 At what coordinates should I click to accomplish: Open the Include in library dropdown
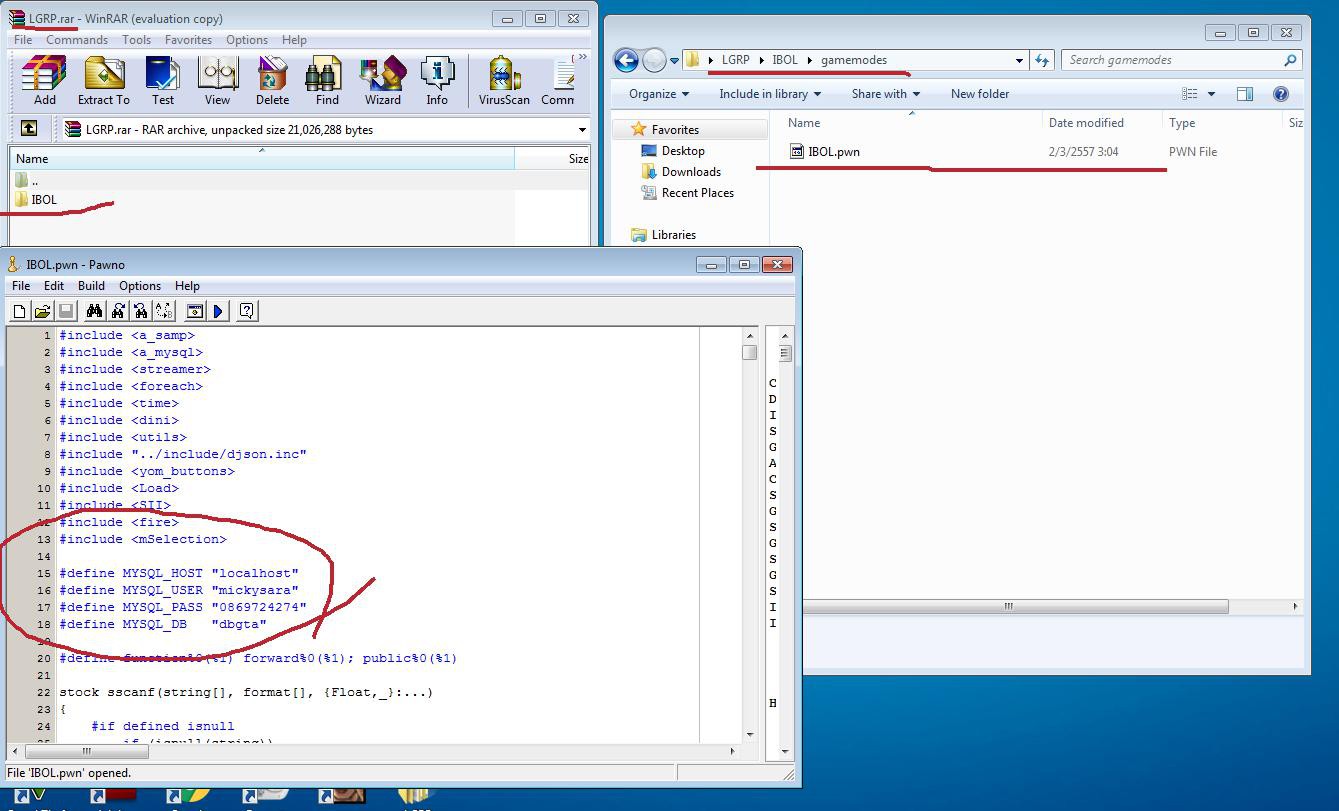tap(769, 94)
